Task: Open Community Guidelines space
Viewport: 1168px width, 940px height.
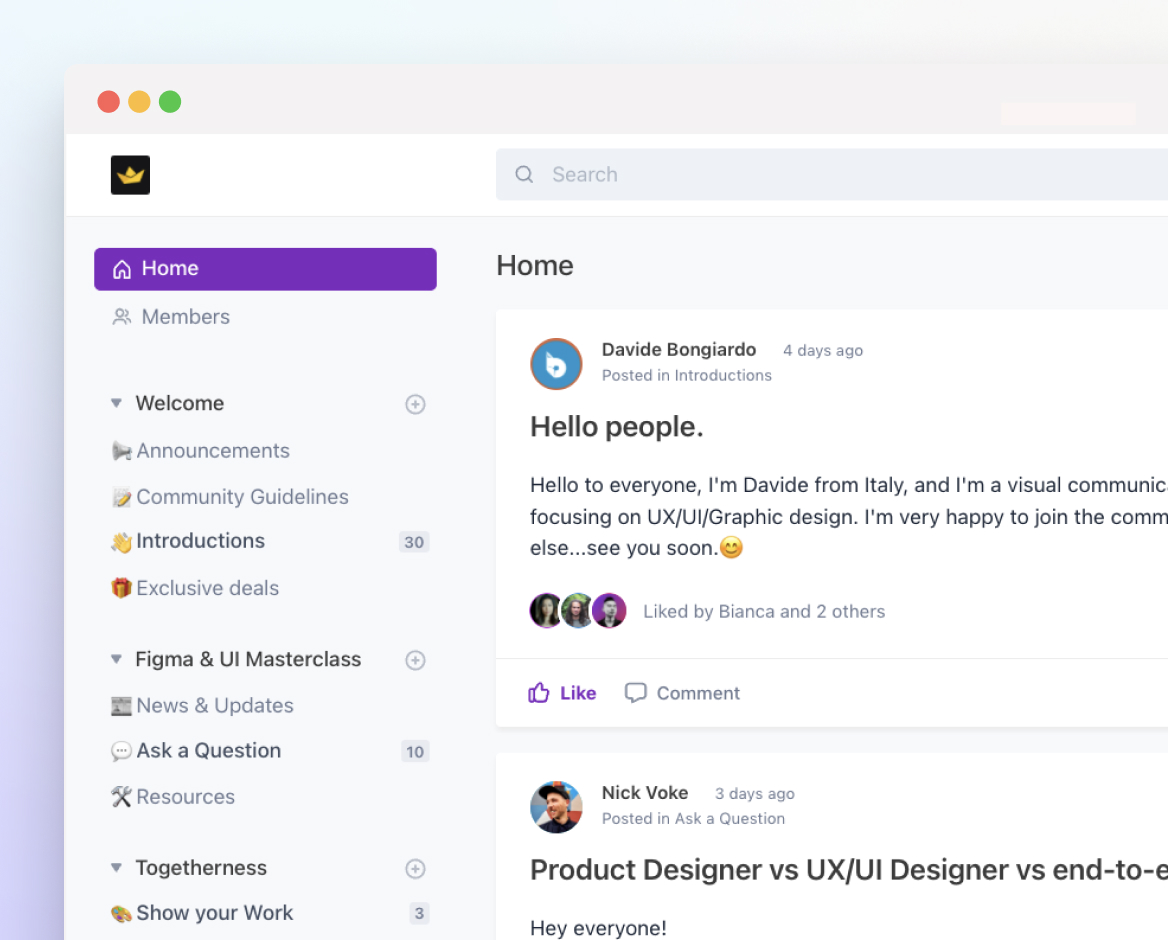Action: tap(242, 497)
